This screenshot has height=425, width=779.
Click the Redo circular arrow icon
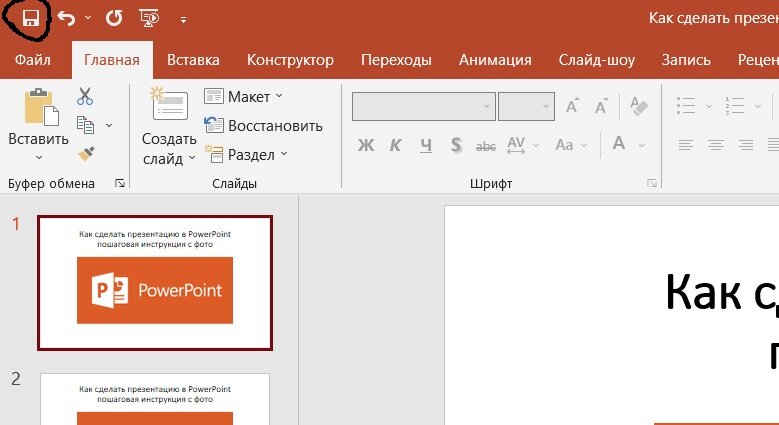pyautogui.click(x=114, y=18)
